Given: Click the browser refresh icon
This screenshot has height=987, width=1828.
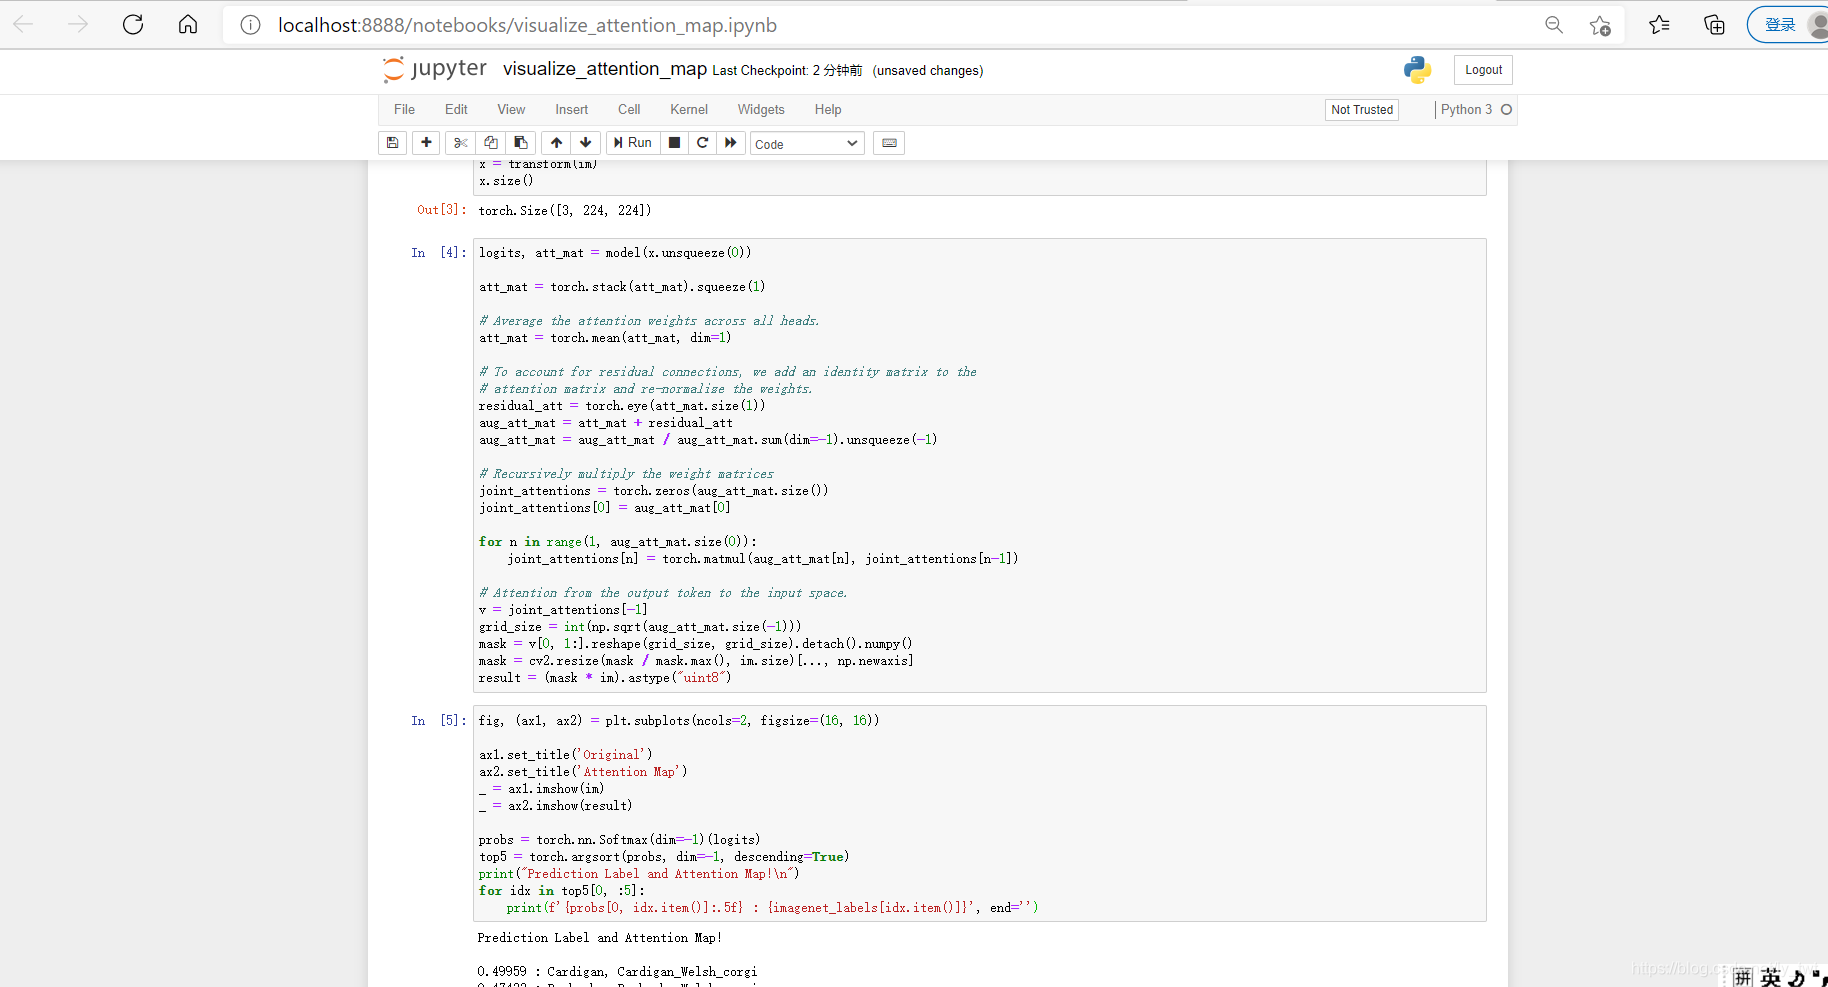Looking at the screenshot, I should (133, 25).
